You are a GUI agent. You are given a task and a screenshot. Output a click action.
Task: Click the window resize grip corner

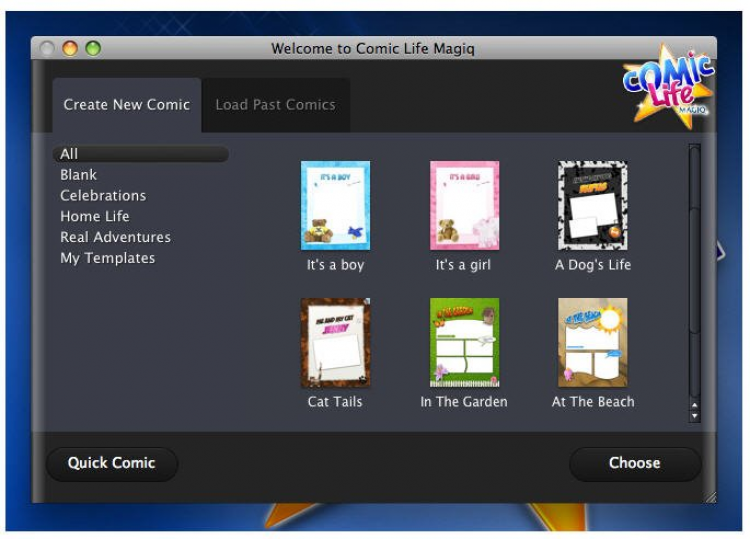710,497
